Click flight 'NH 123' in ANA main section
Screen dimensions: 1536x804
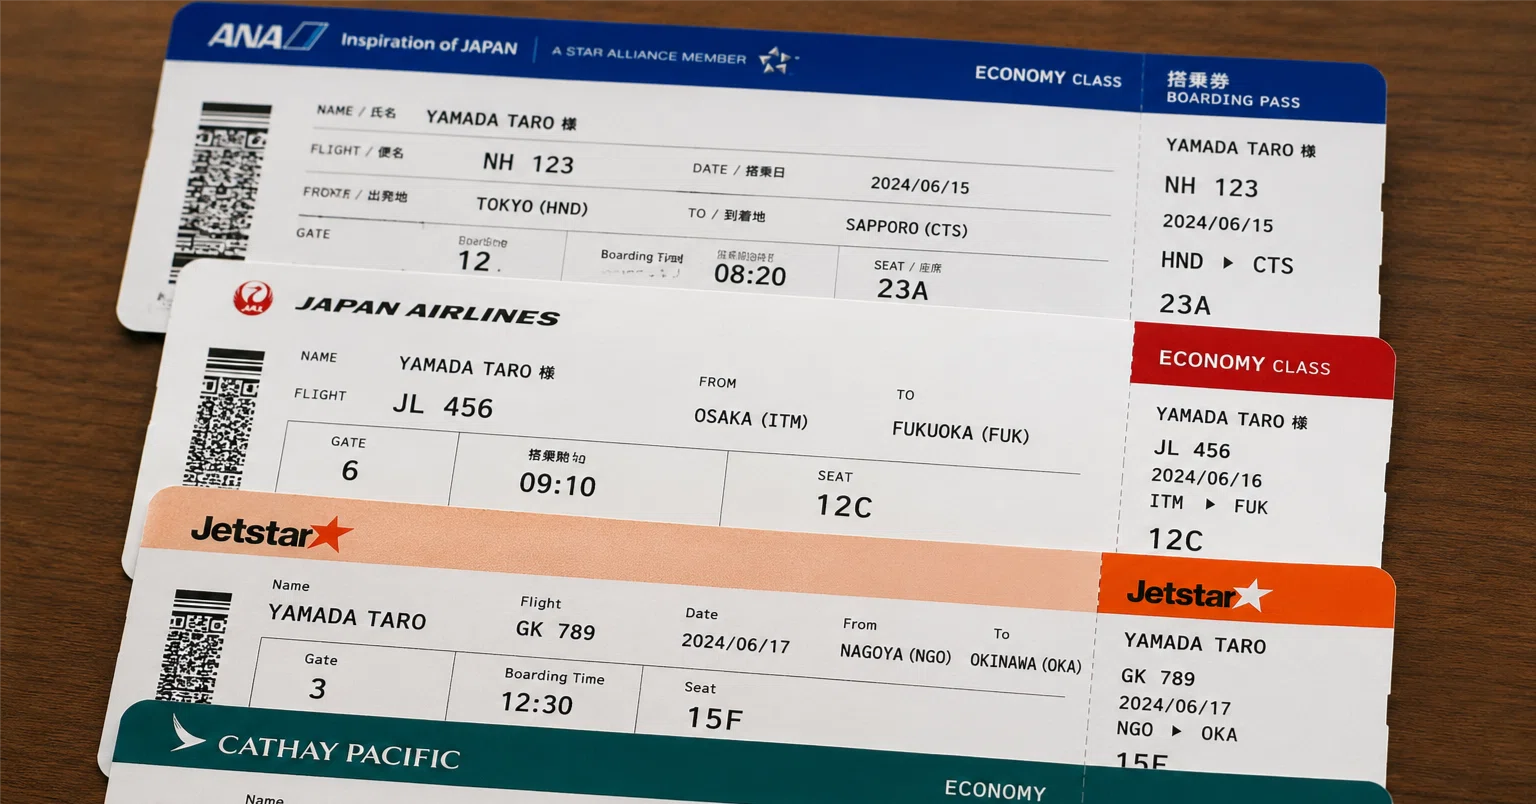[x=528, y=163]
